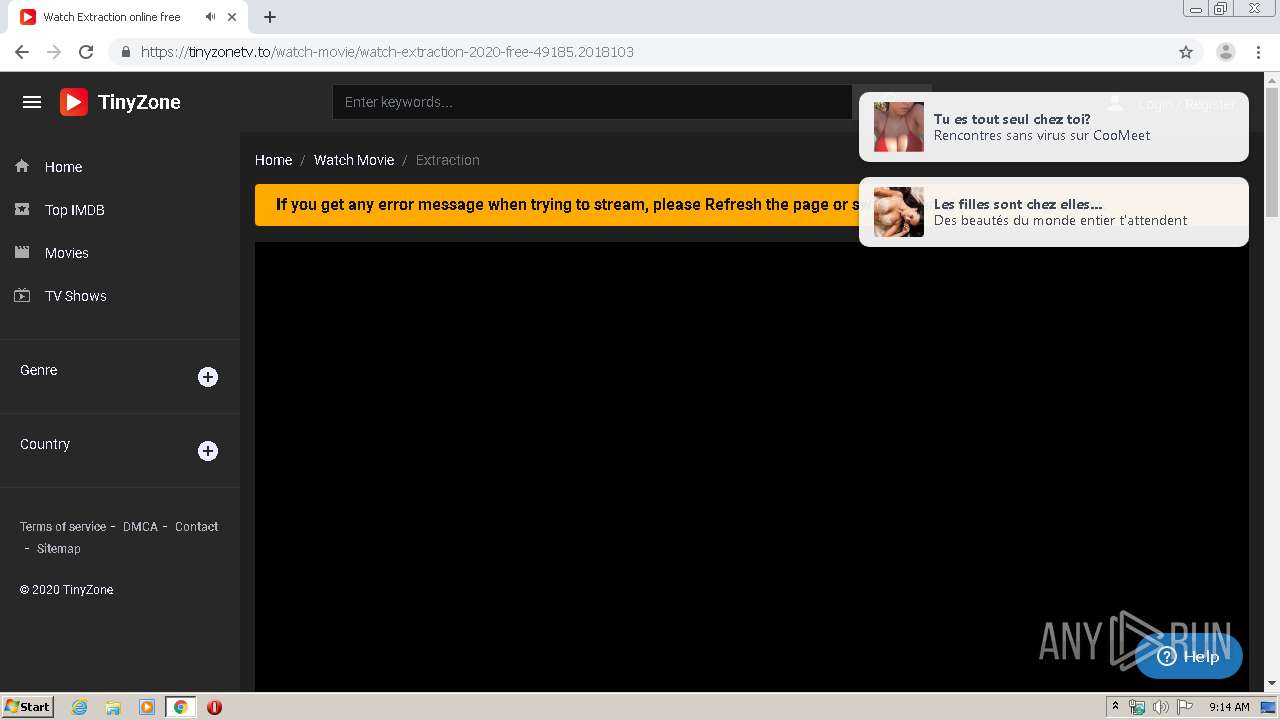This screenshot has width=1280, height=720.
Task: Focus the Enter keywords search field
Action: click(x=592, y=102)
